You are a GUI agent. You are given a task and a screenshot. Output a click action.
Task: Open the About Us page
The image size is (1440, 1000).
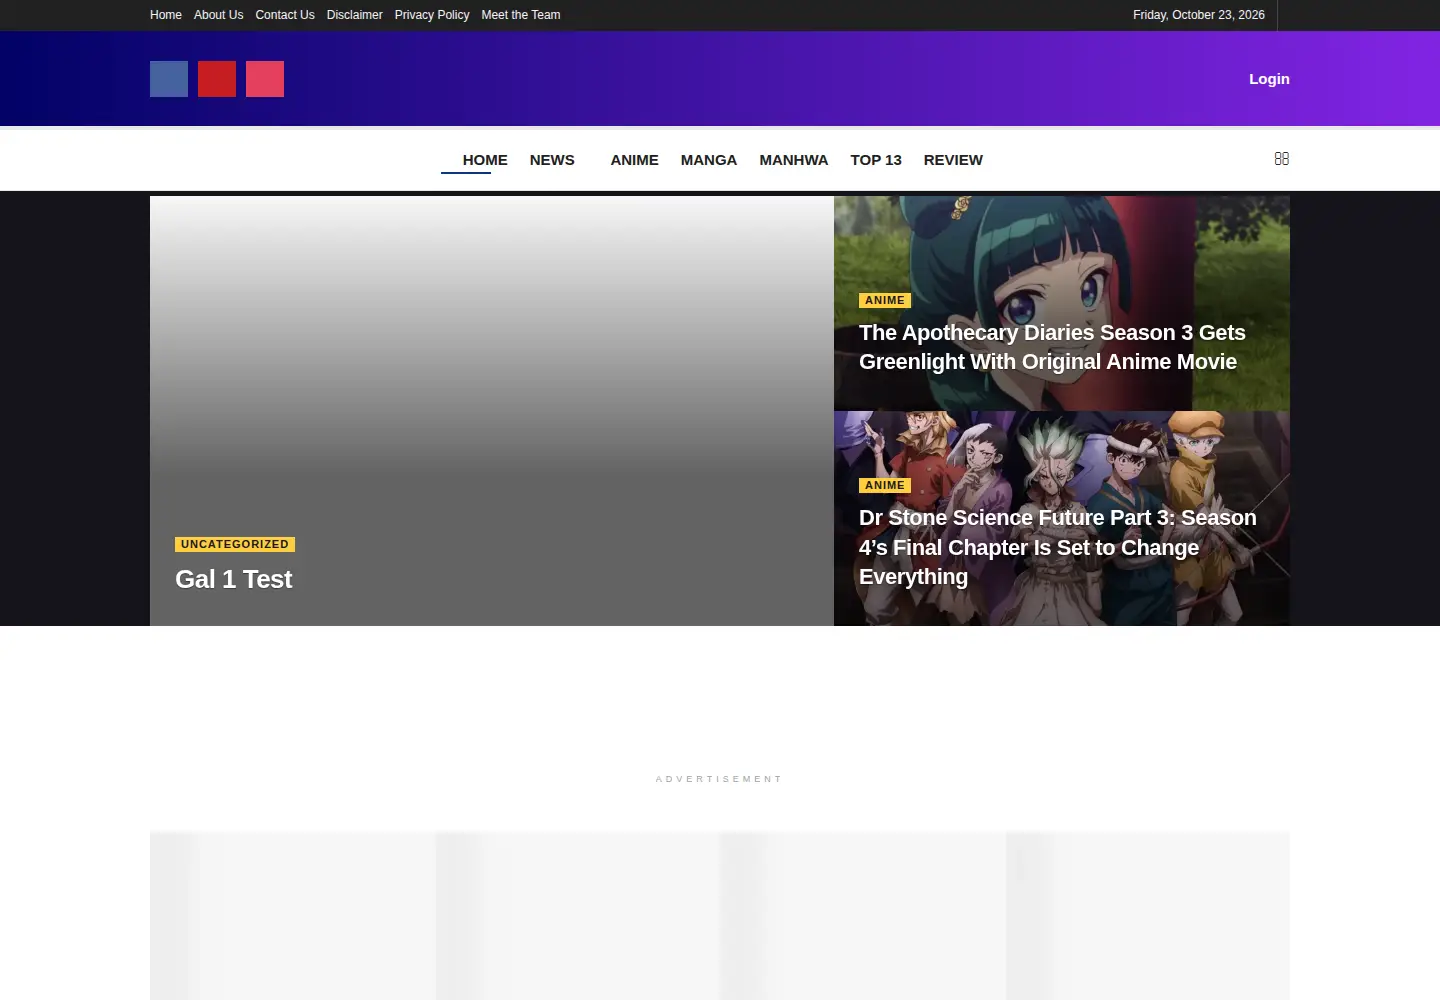point(218,15)
